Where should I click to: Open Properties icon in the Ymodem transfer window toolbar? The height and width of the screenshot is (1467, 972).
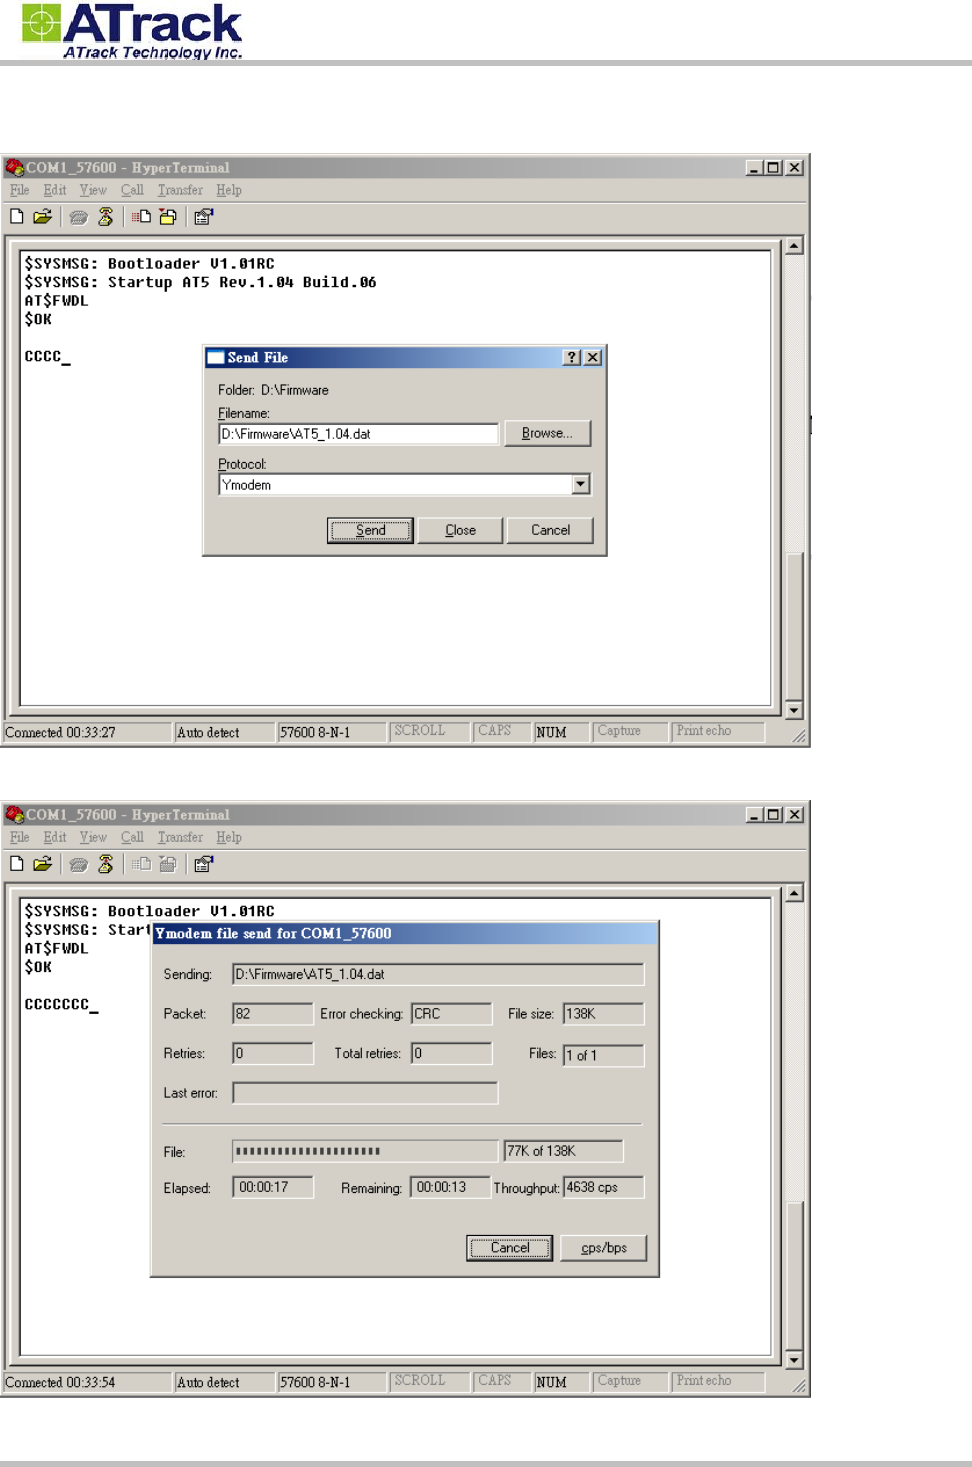(x=204, y=864)
